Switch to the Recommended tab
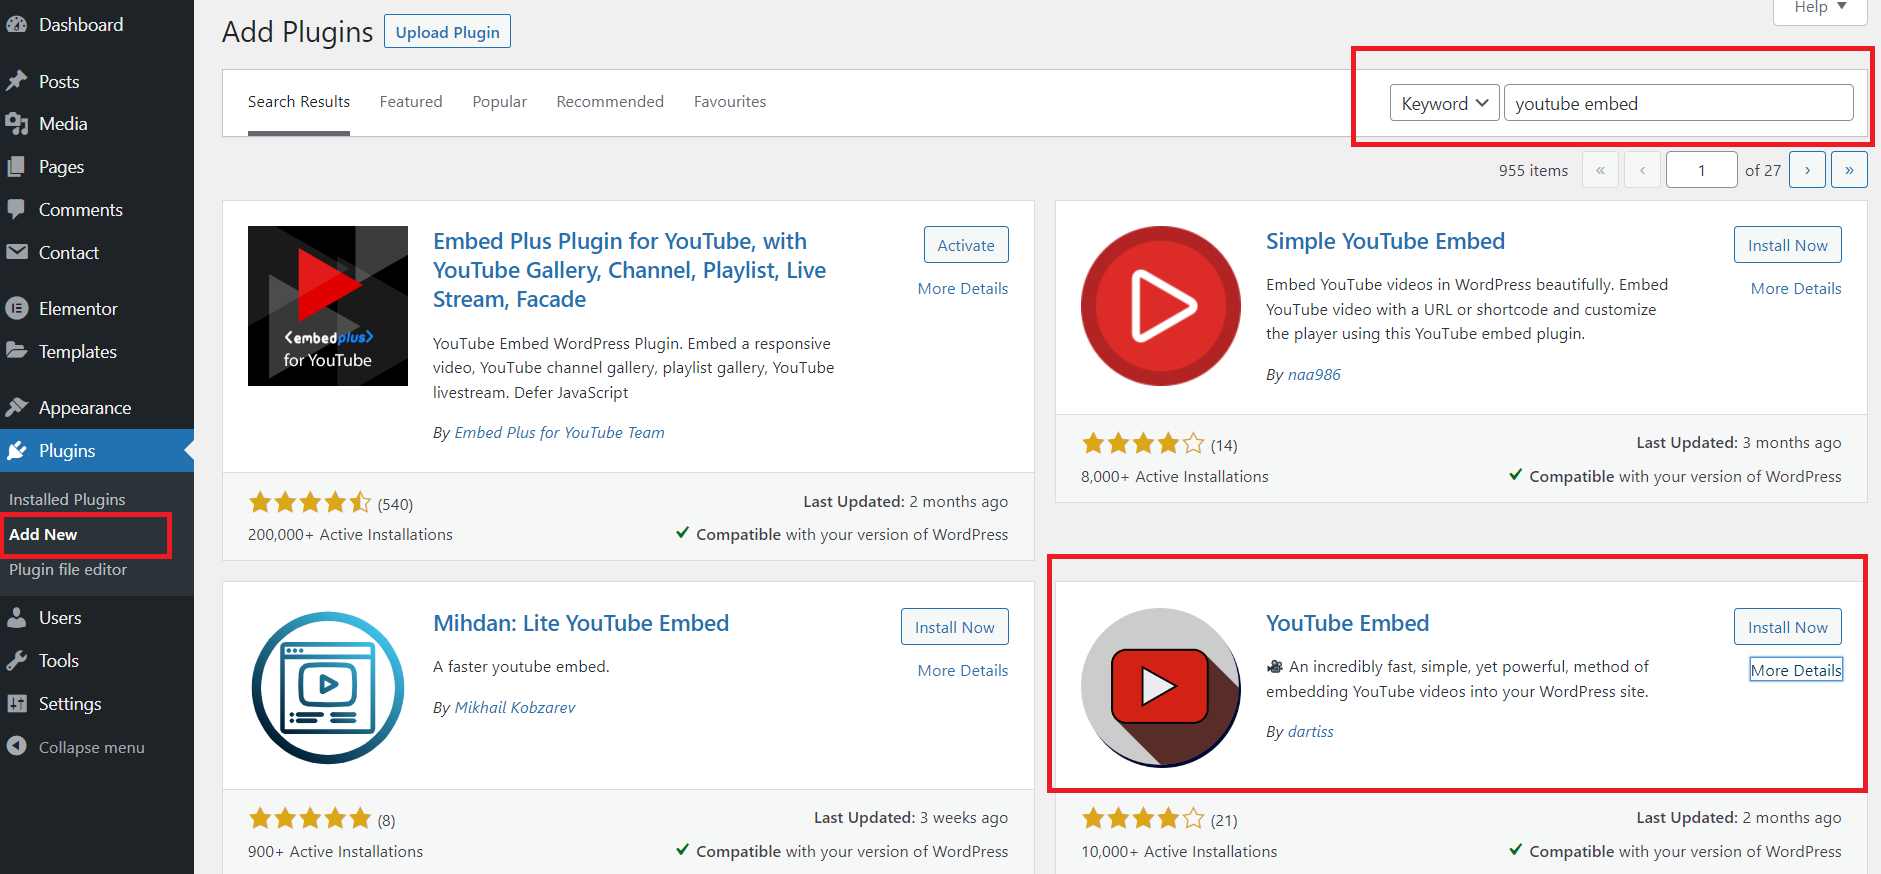This screenshot has width=1881, height=874. [x=610, y=102]
